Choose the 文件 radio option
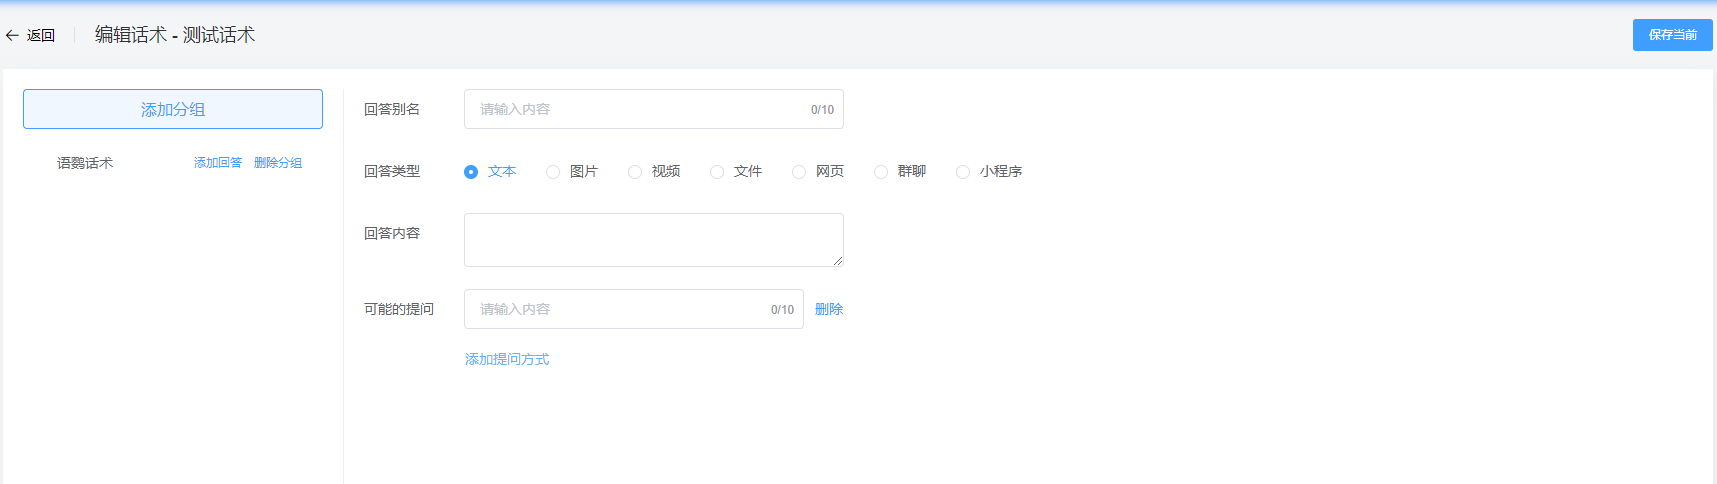Viewport: 1717px width, 484px height. (x=717, y=172)
